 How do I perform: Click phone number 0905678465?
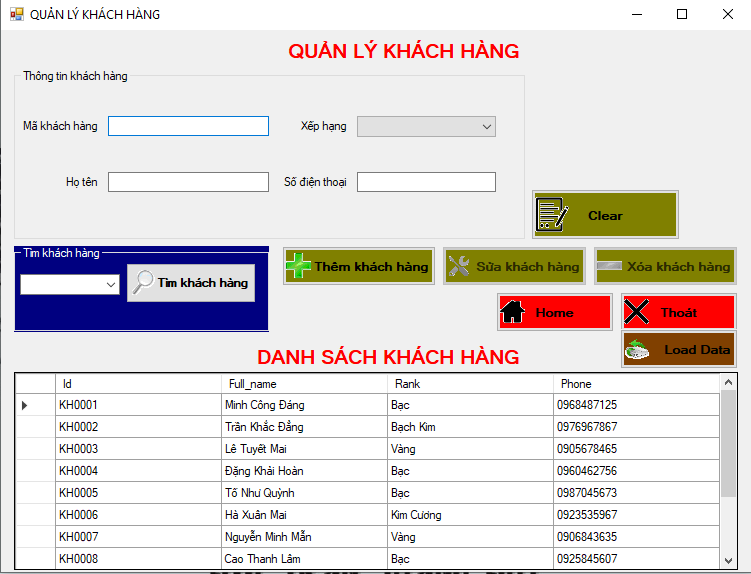tap(587, 448)
